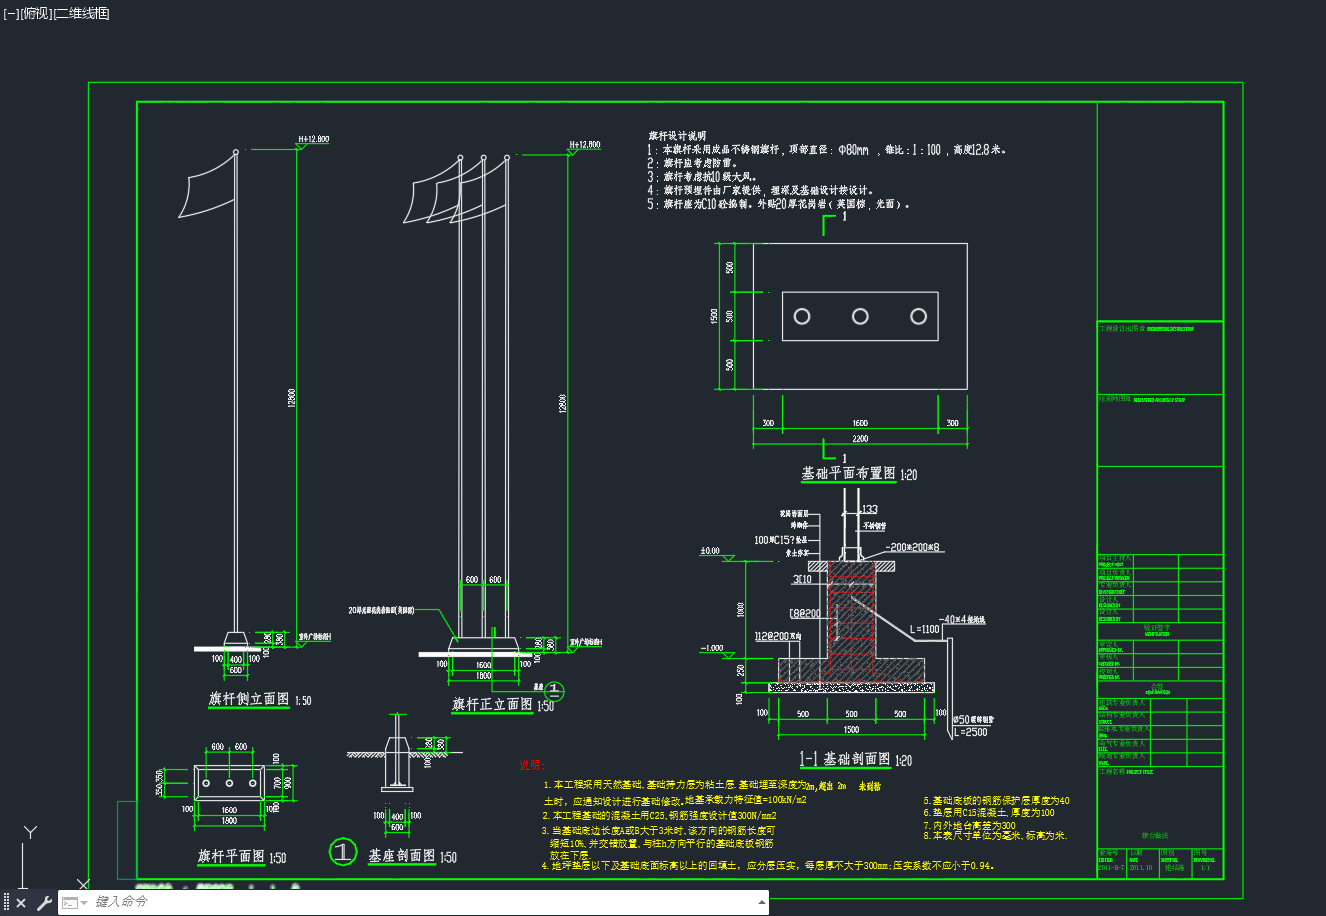Close the command line window
The image size is (1326, 916).
[x=21, y=903]
